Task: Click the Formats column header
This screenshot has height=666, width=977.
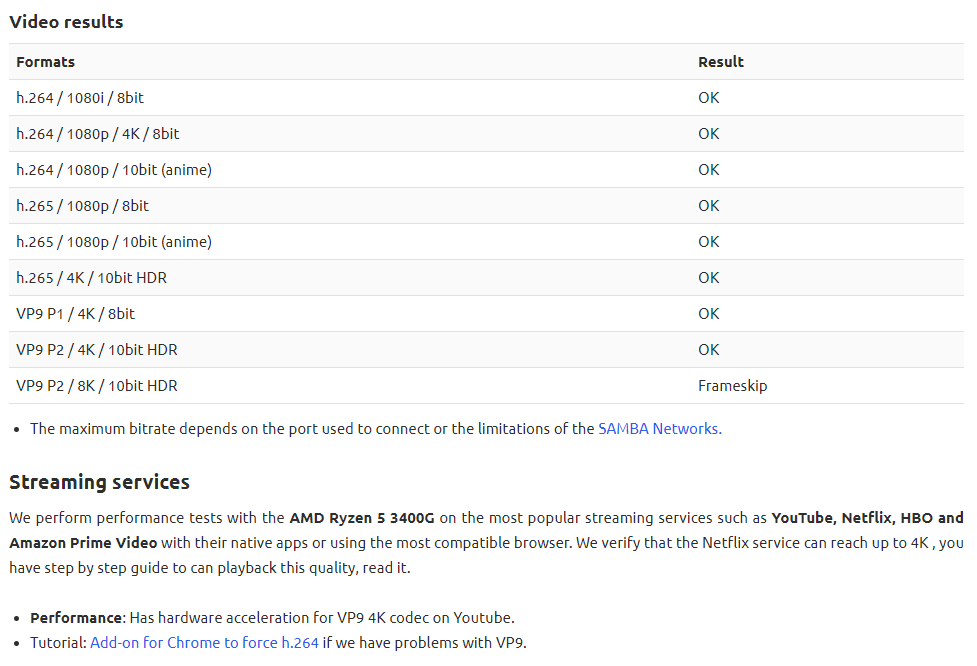Action: pos(46,62)
